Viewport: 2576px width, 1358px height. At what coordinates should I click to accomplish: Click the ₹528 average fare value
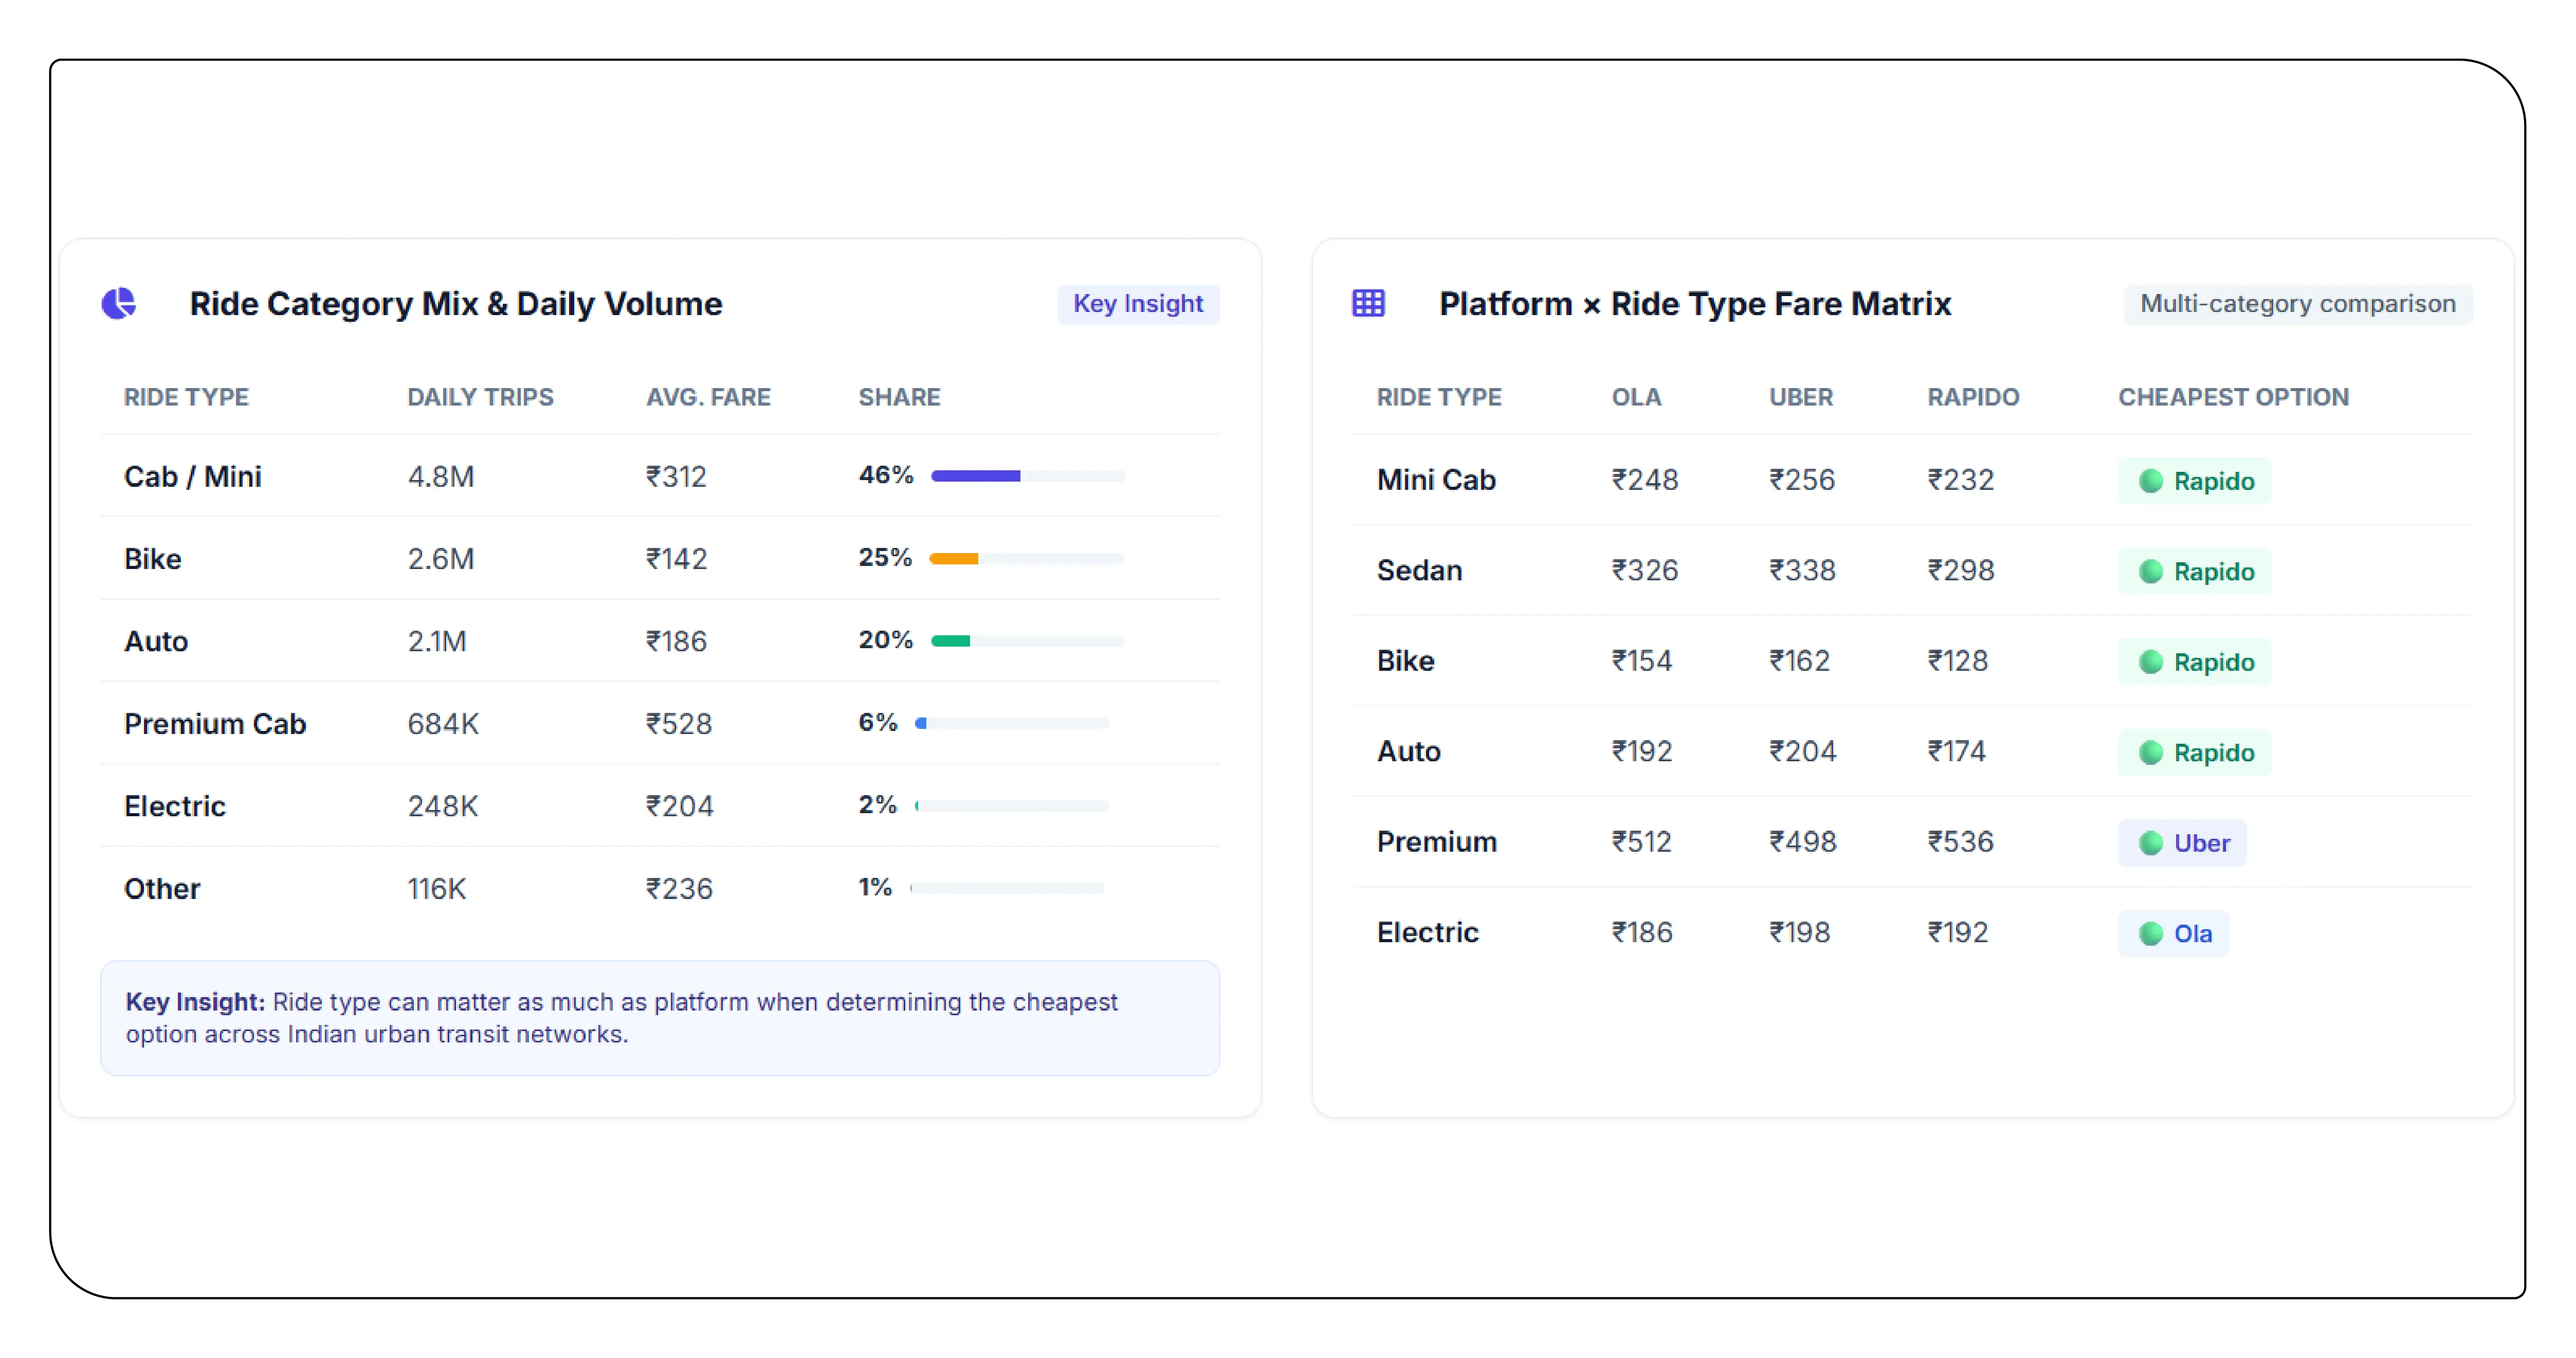[x=679, y=724]
